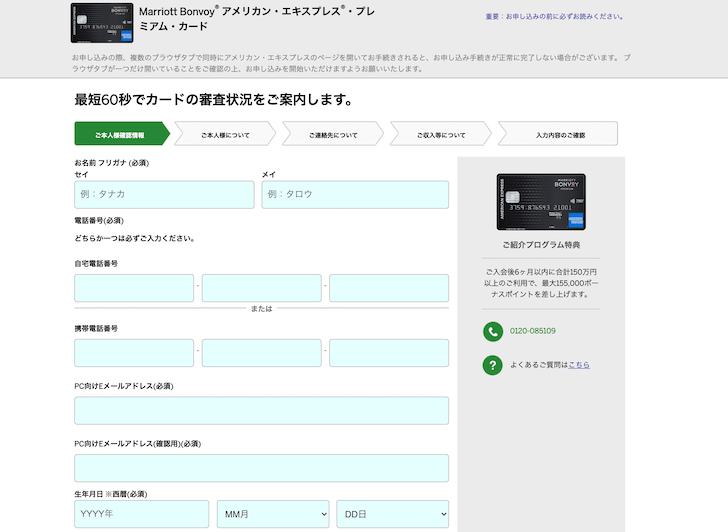Viewport: 728px width, 532px height.
Task: Open the important pre-application notice link
Action: [554, 17]
